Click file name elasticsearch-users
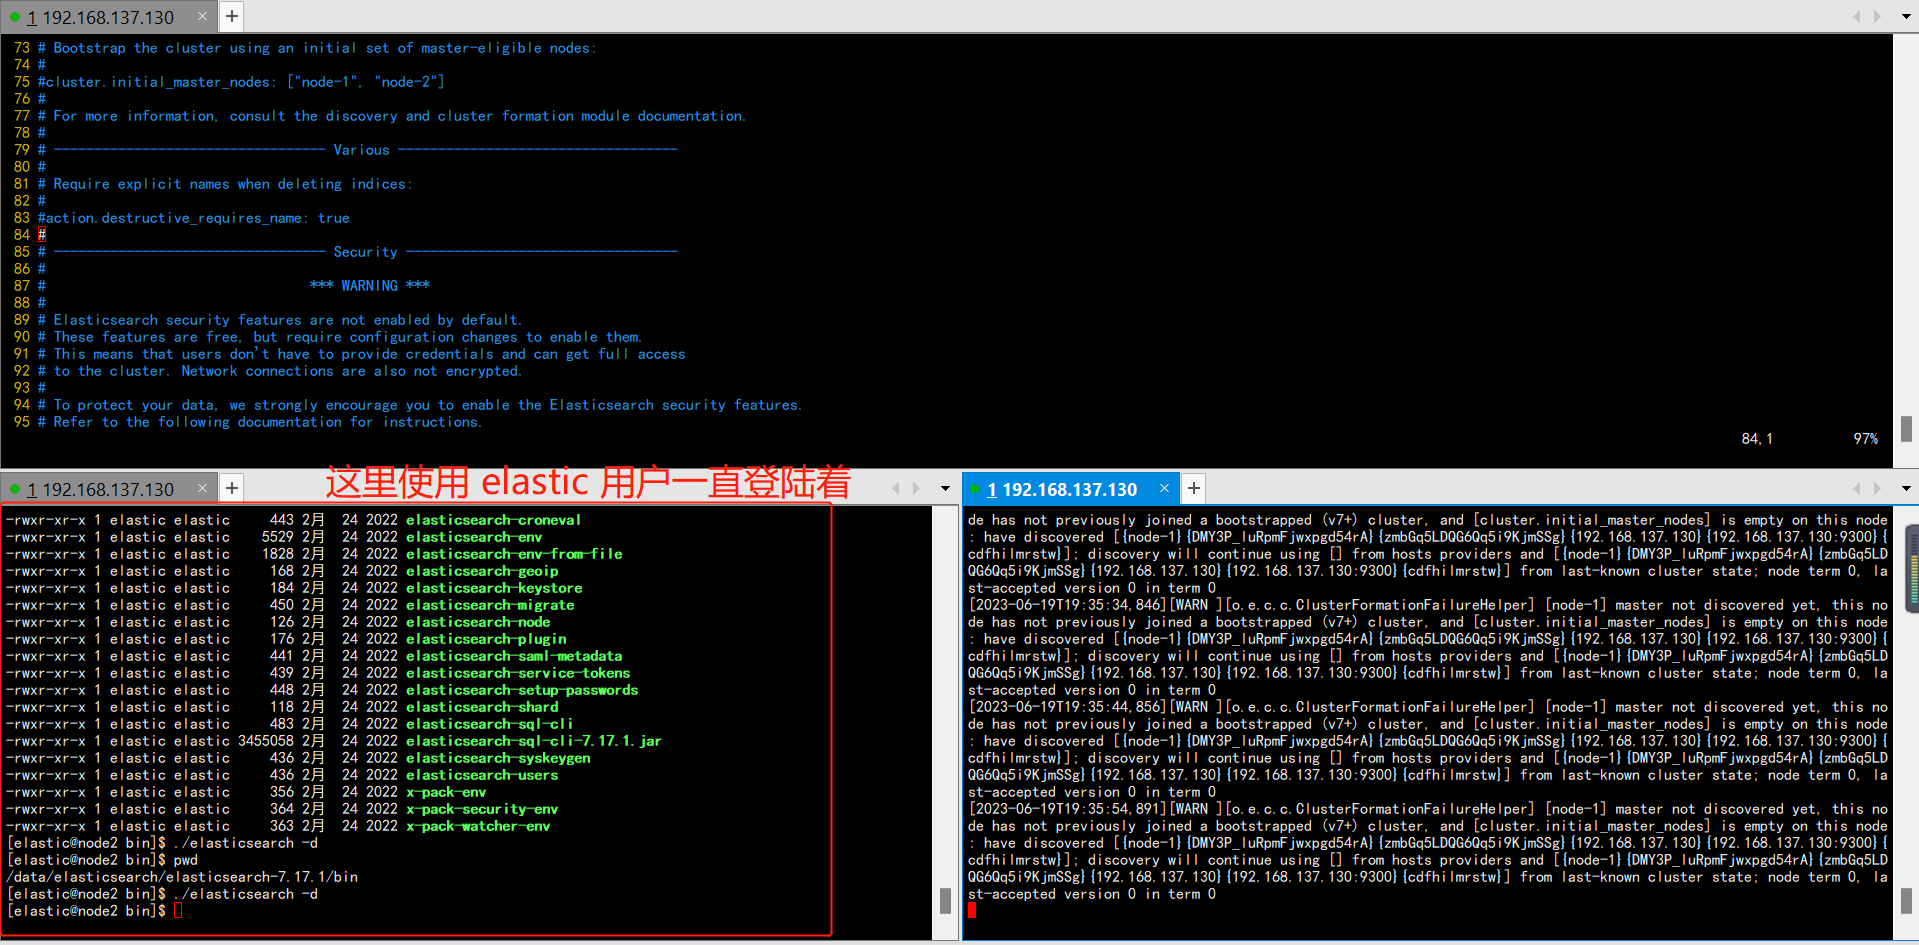Image resolution: width=1919 pixels, height=945 pixels. 482,775
